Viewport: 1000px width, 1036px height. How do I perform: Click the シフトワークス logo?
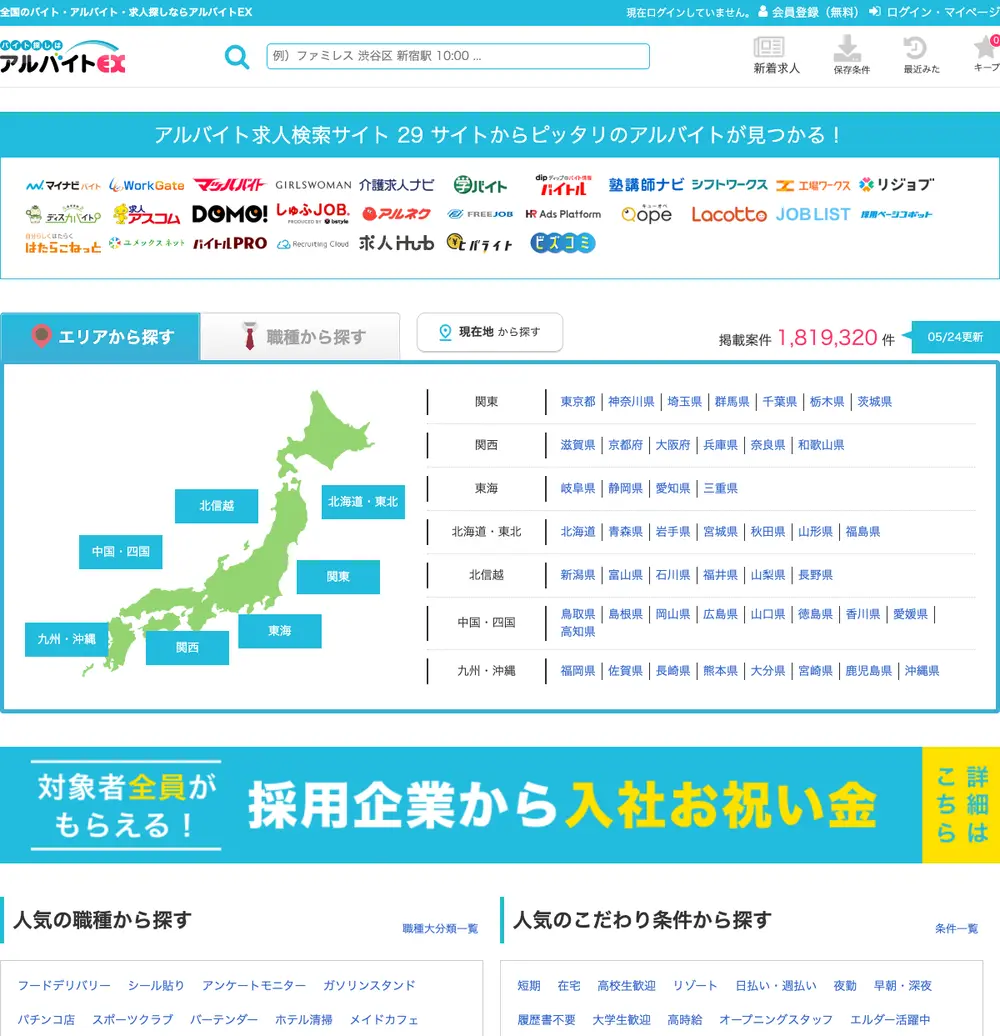729,185
